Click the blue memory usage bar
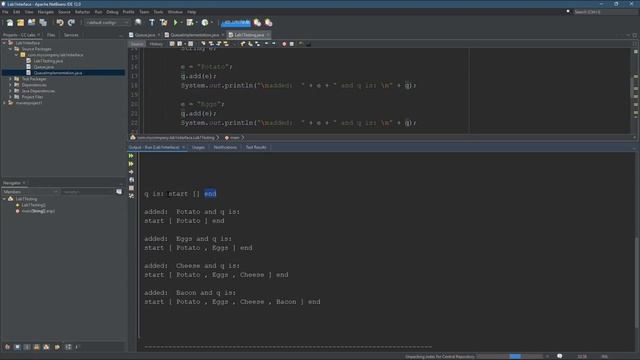Screen dimensions: 640x360 (x=236, y=23)
